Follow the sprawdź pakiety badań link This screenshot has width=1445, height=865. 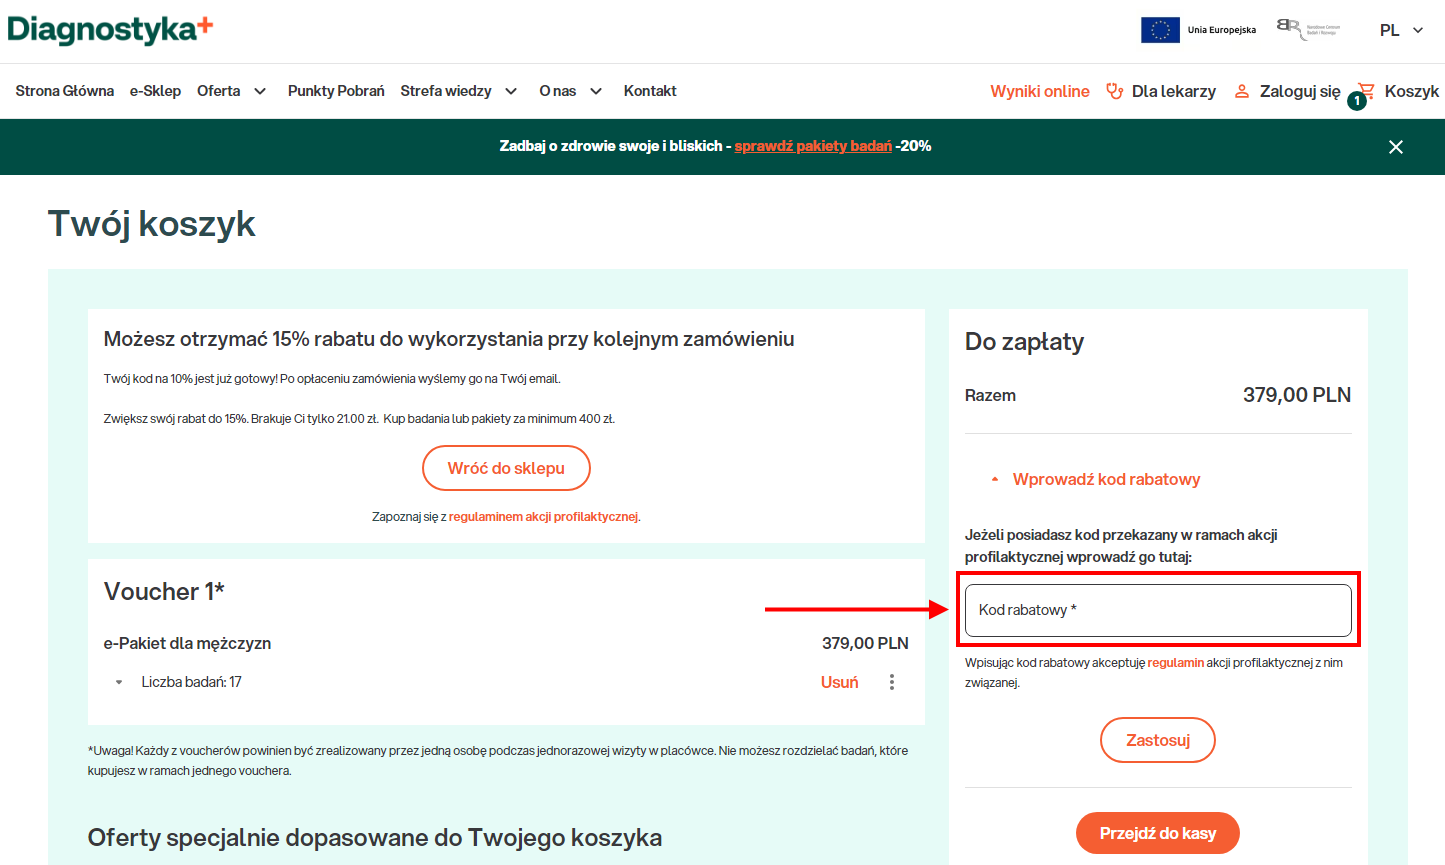click(813, 146)
